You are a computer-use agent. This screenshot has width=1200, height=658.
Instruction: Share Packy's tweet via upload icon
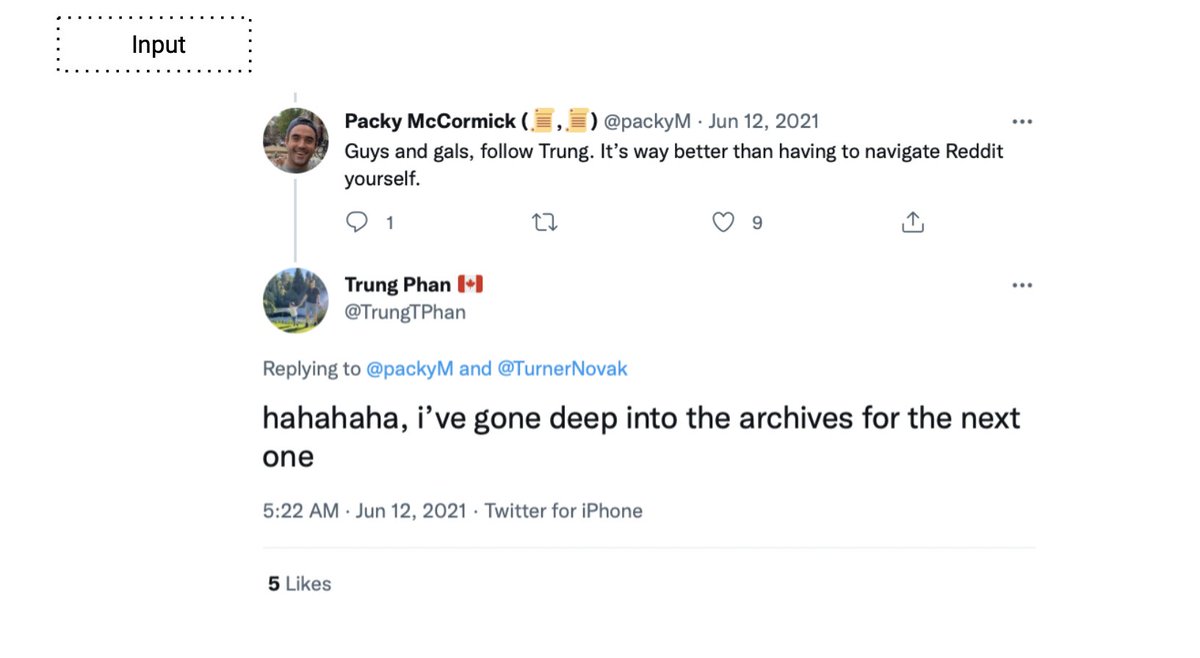(912, 222)
